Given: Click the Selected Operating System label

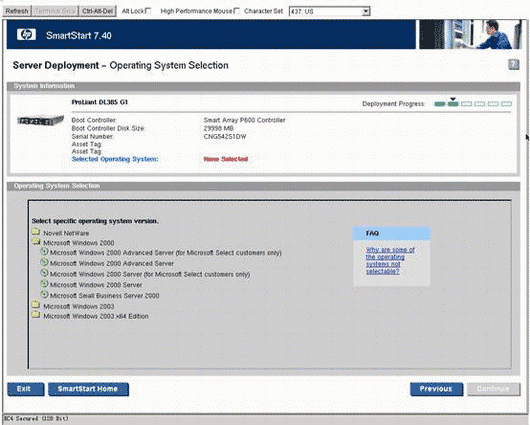Looking at the screenshot, I should pyautogui.click(x=115, y=159).
